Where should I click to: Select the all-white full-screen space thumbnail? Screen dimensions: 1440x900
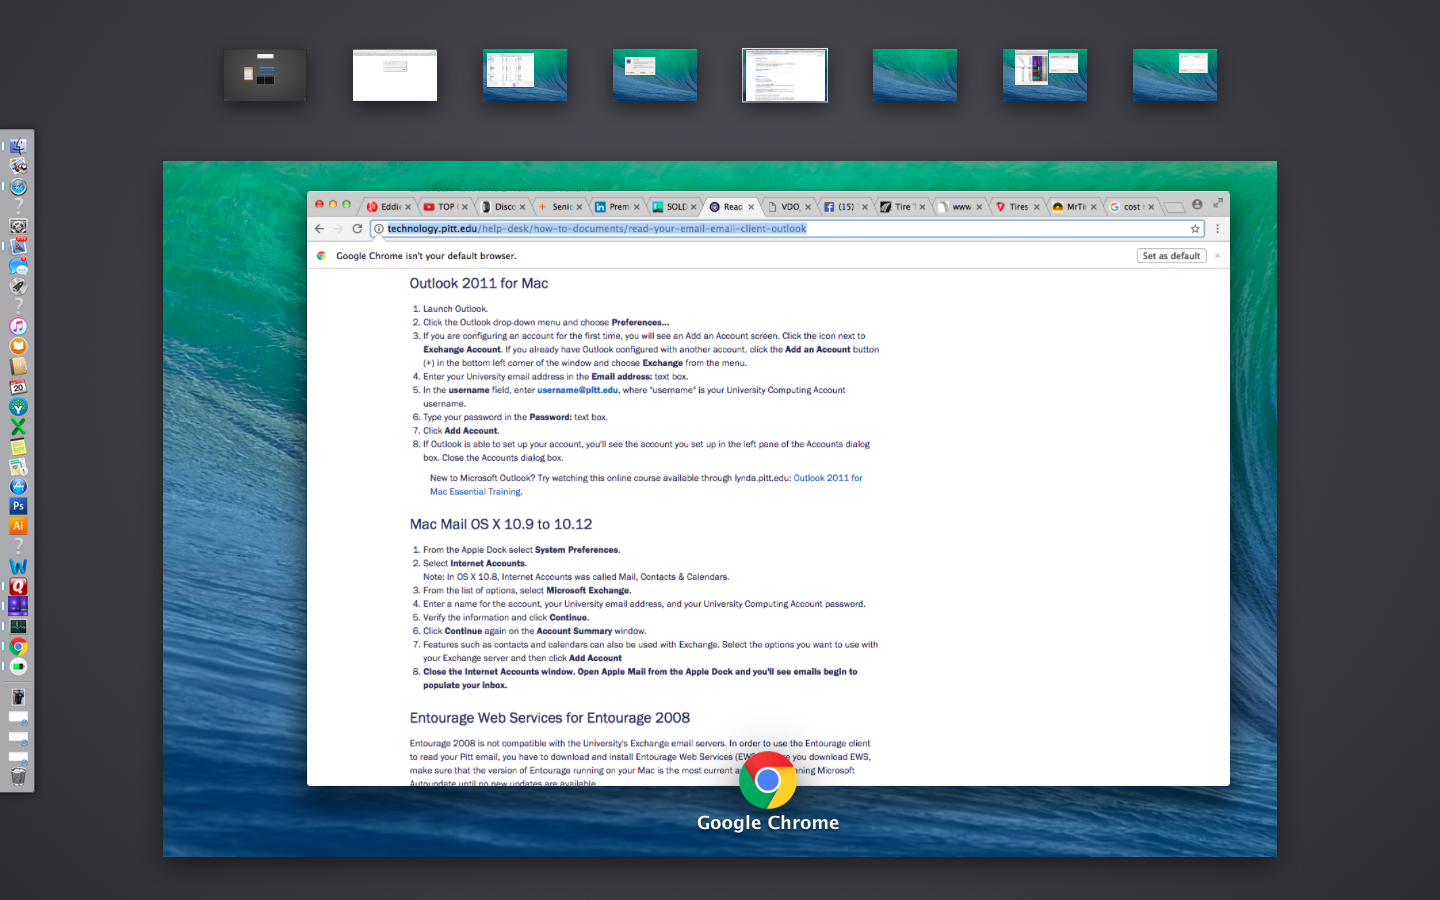[395, 75]
